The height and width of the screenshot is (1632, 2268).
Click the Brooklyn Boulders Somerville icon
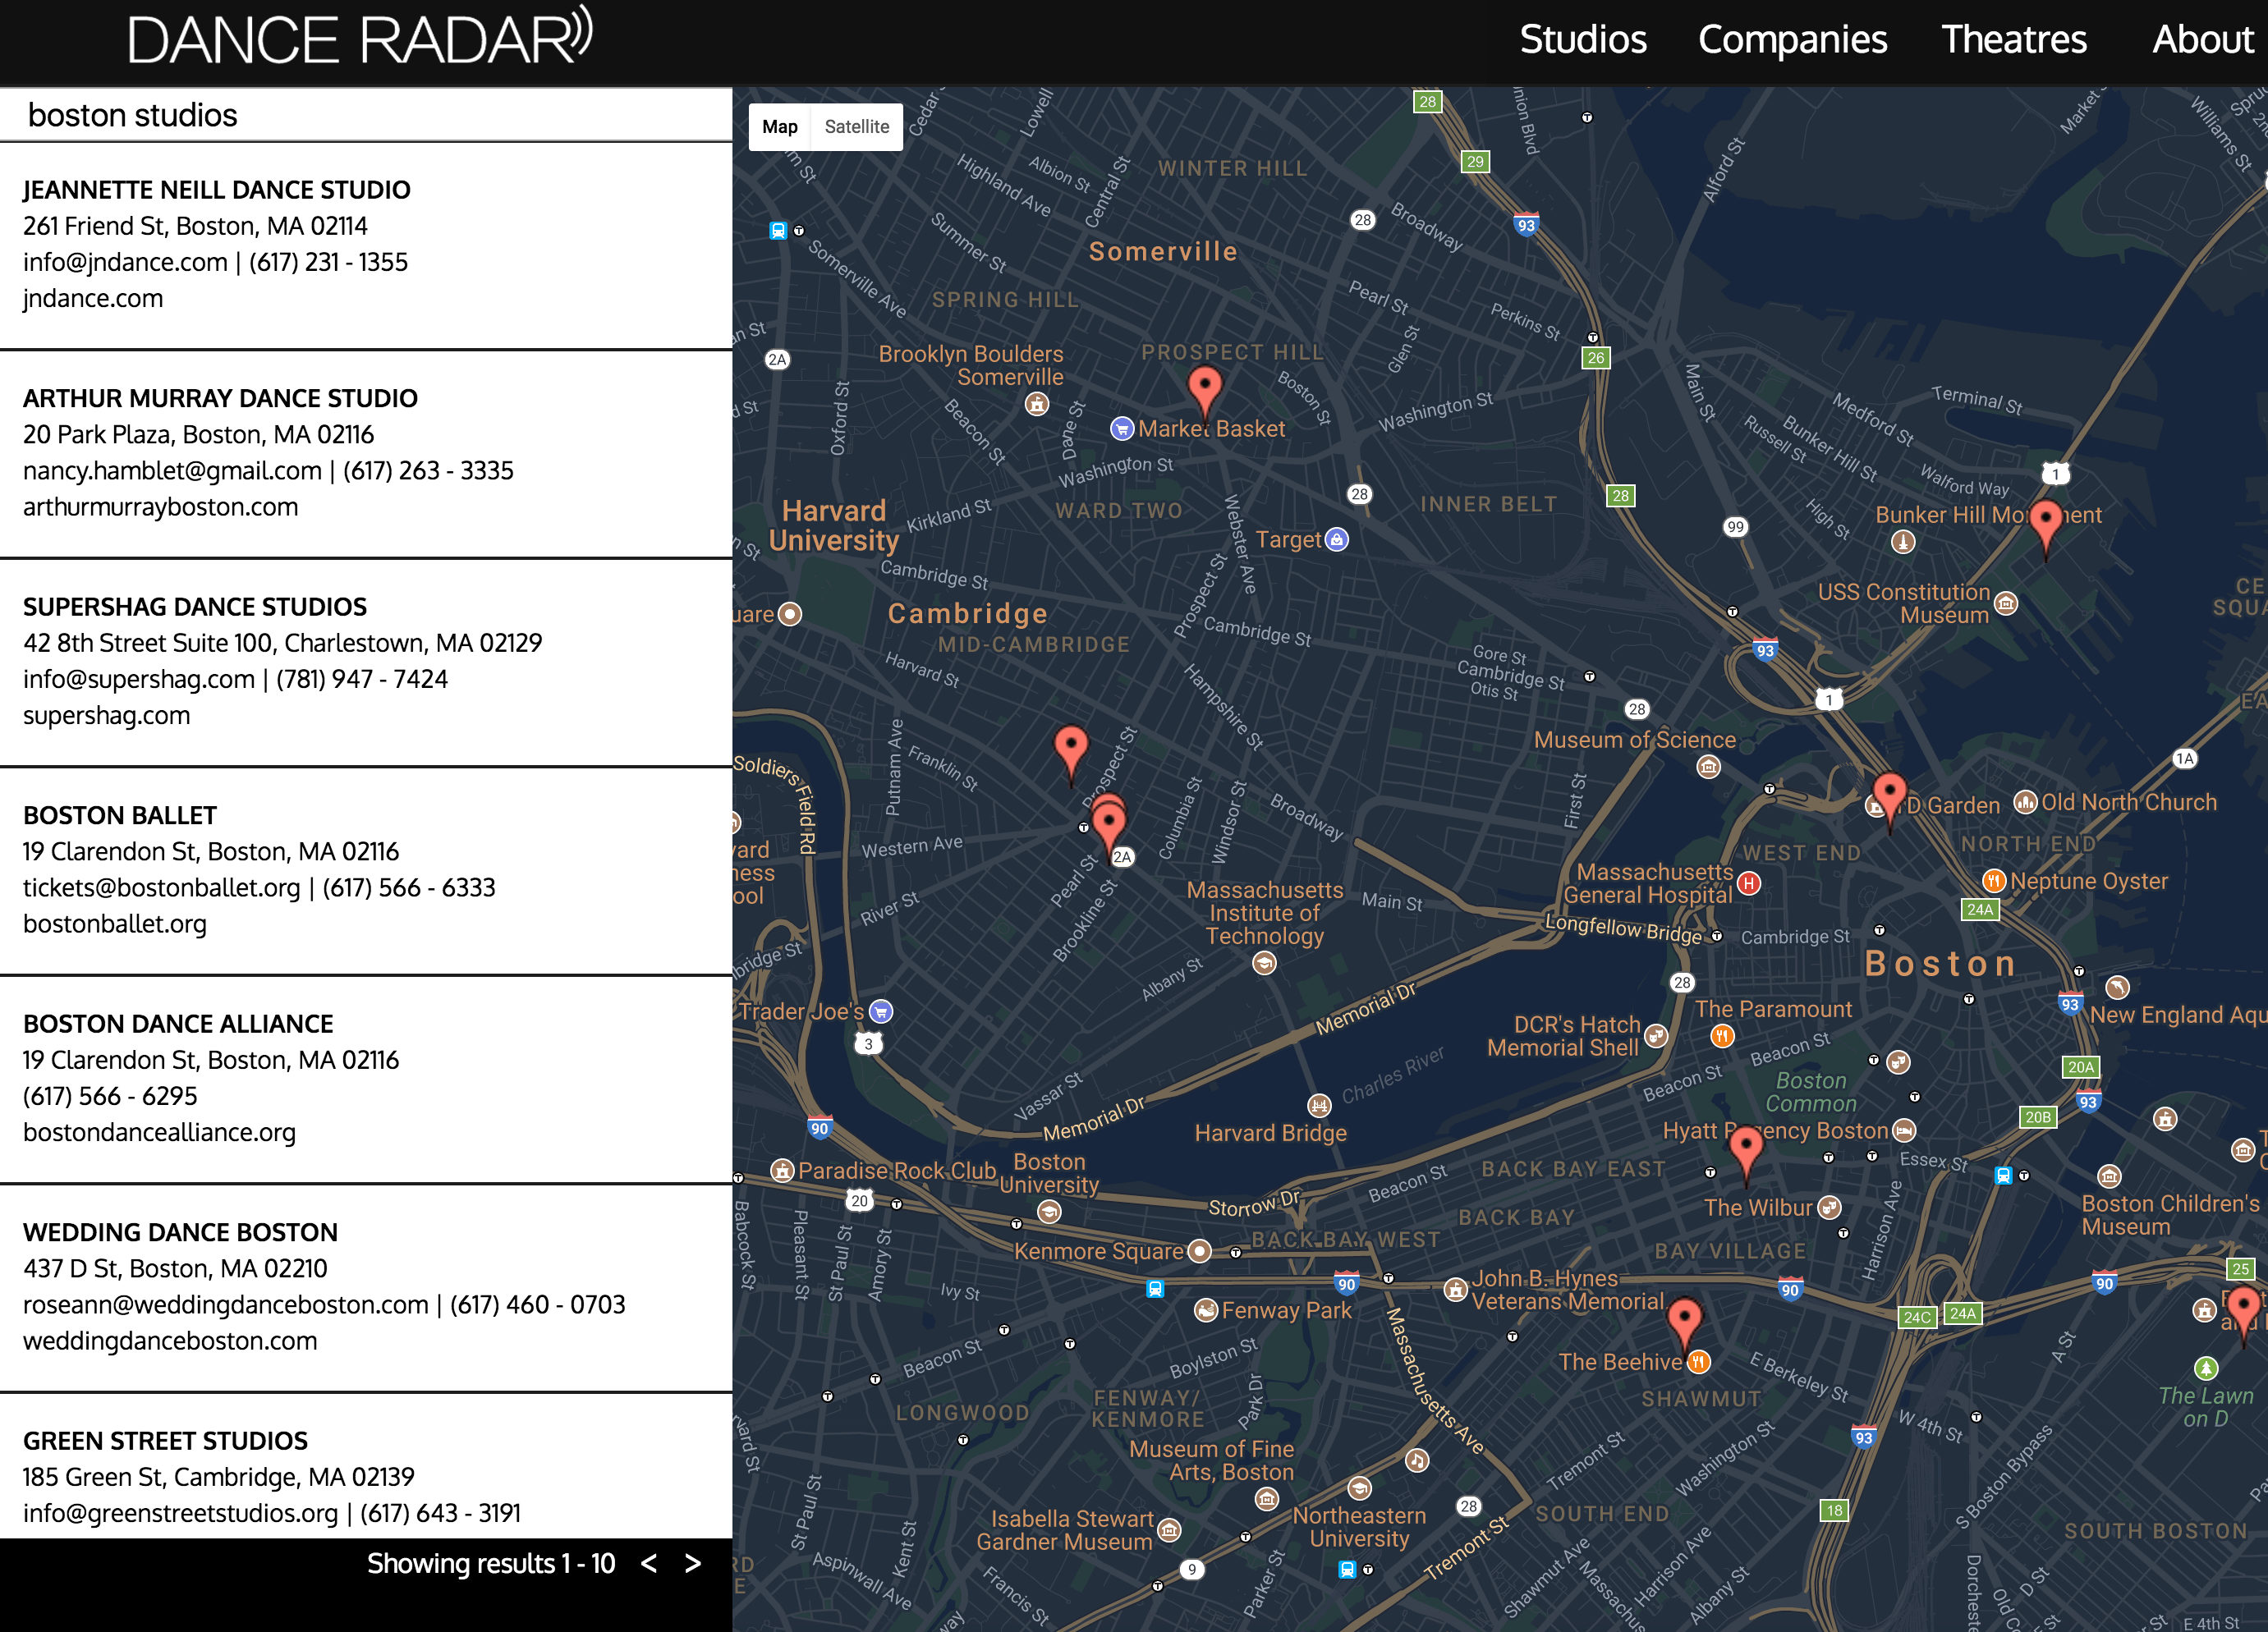(x=1037, y=404)
